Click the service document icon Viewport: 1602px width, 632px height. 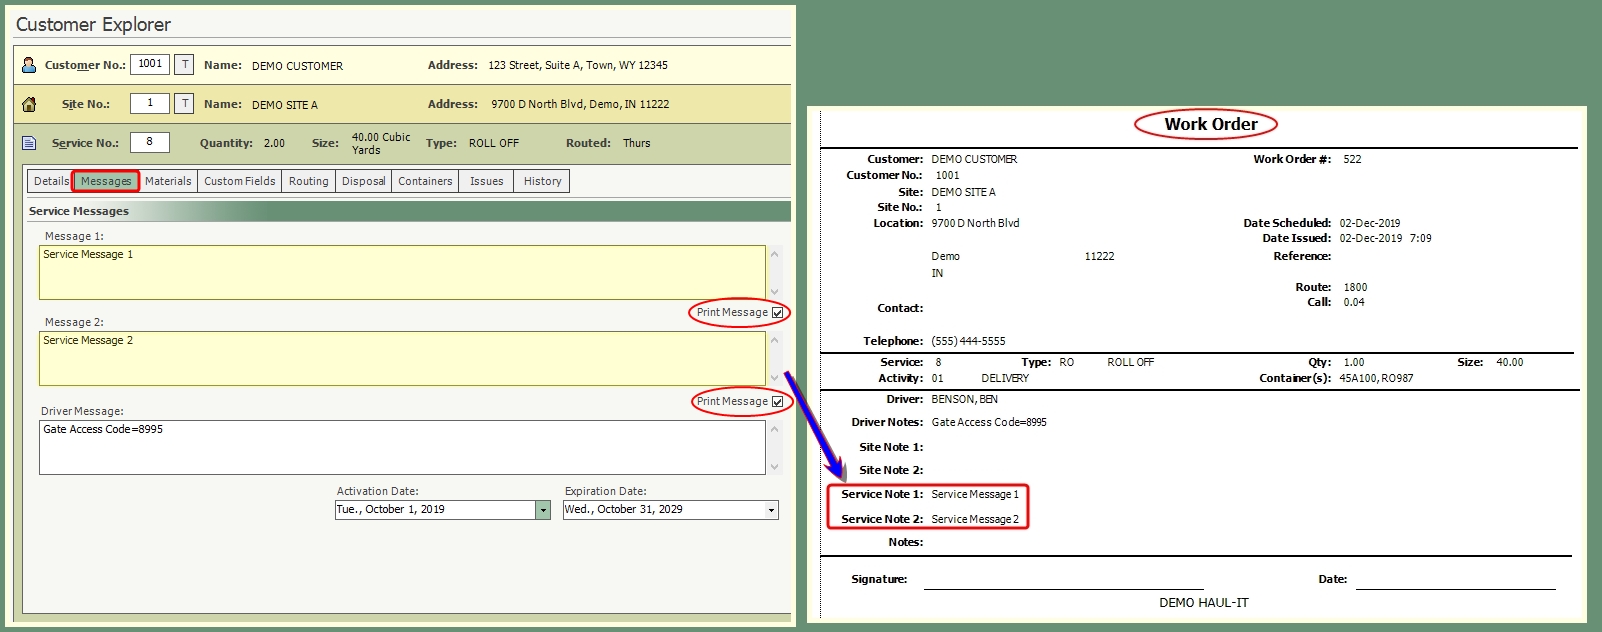[x=29, y=143]
